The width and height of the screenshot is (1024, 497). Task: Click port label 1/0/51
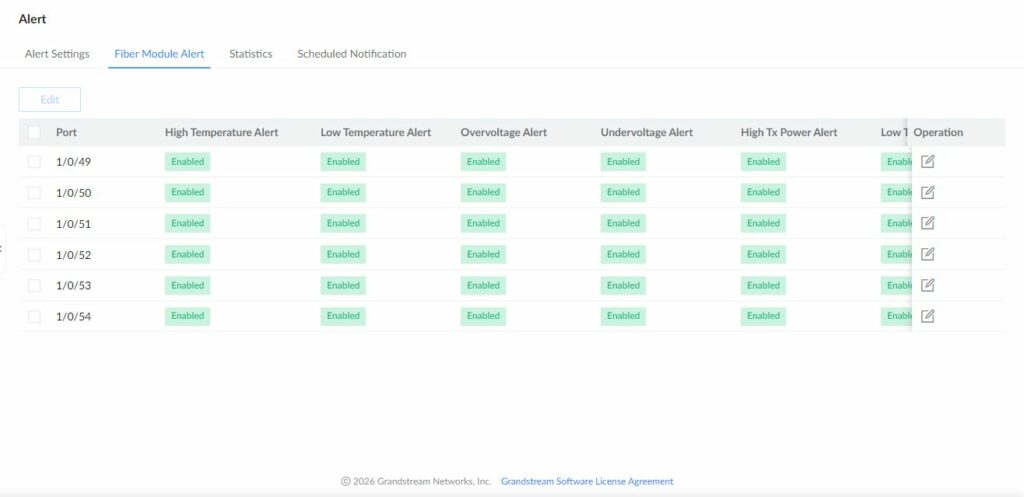(73, 224)
